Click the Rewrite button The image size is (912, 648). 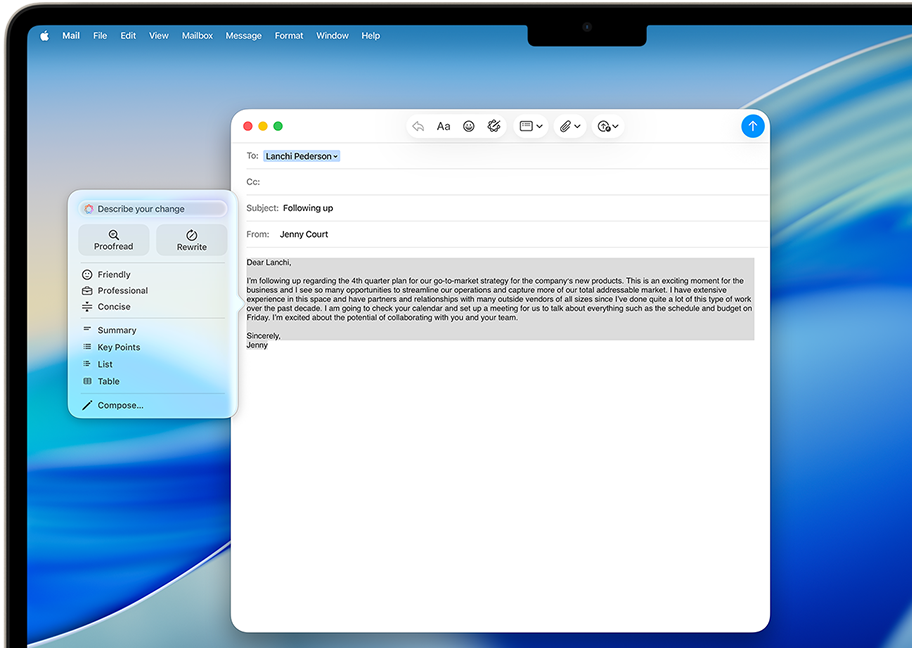191,240
